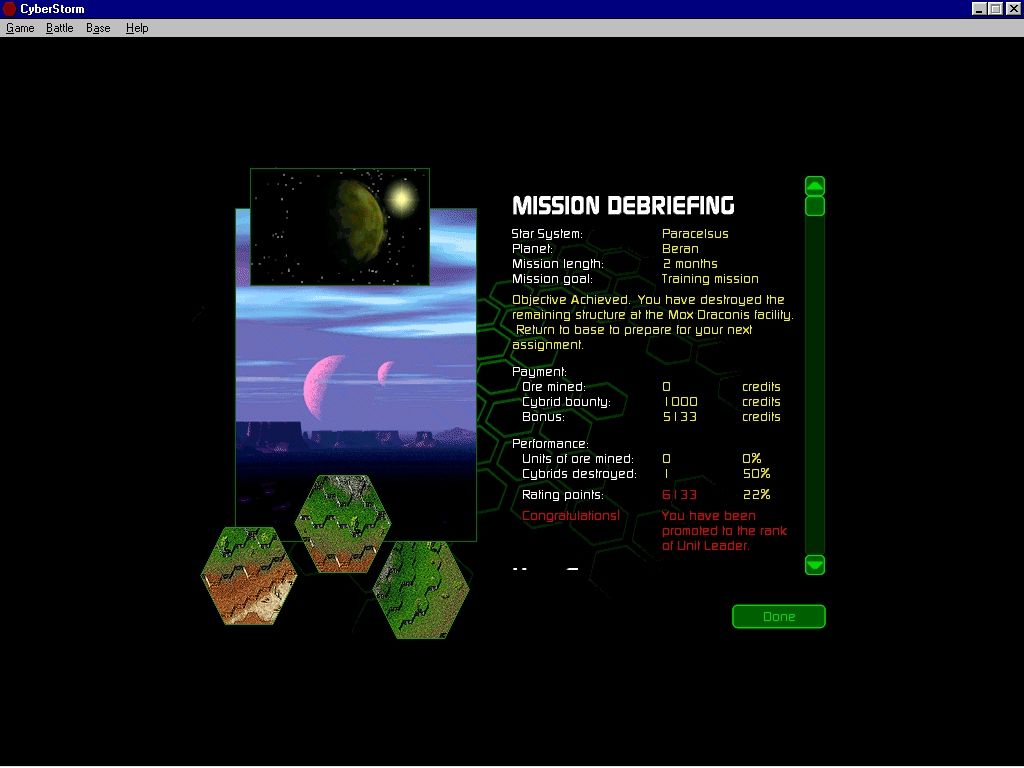Click the scroll-down arrow on the debriefing panel
1024x768 pixels.
point(814,566)
